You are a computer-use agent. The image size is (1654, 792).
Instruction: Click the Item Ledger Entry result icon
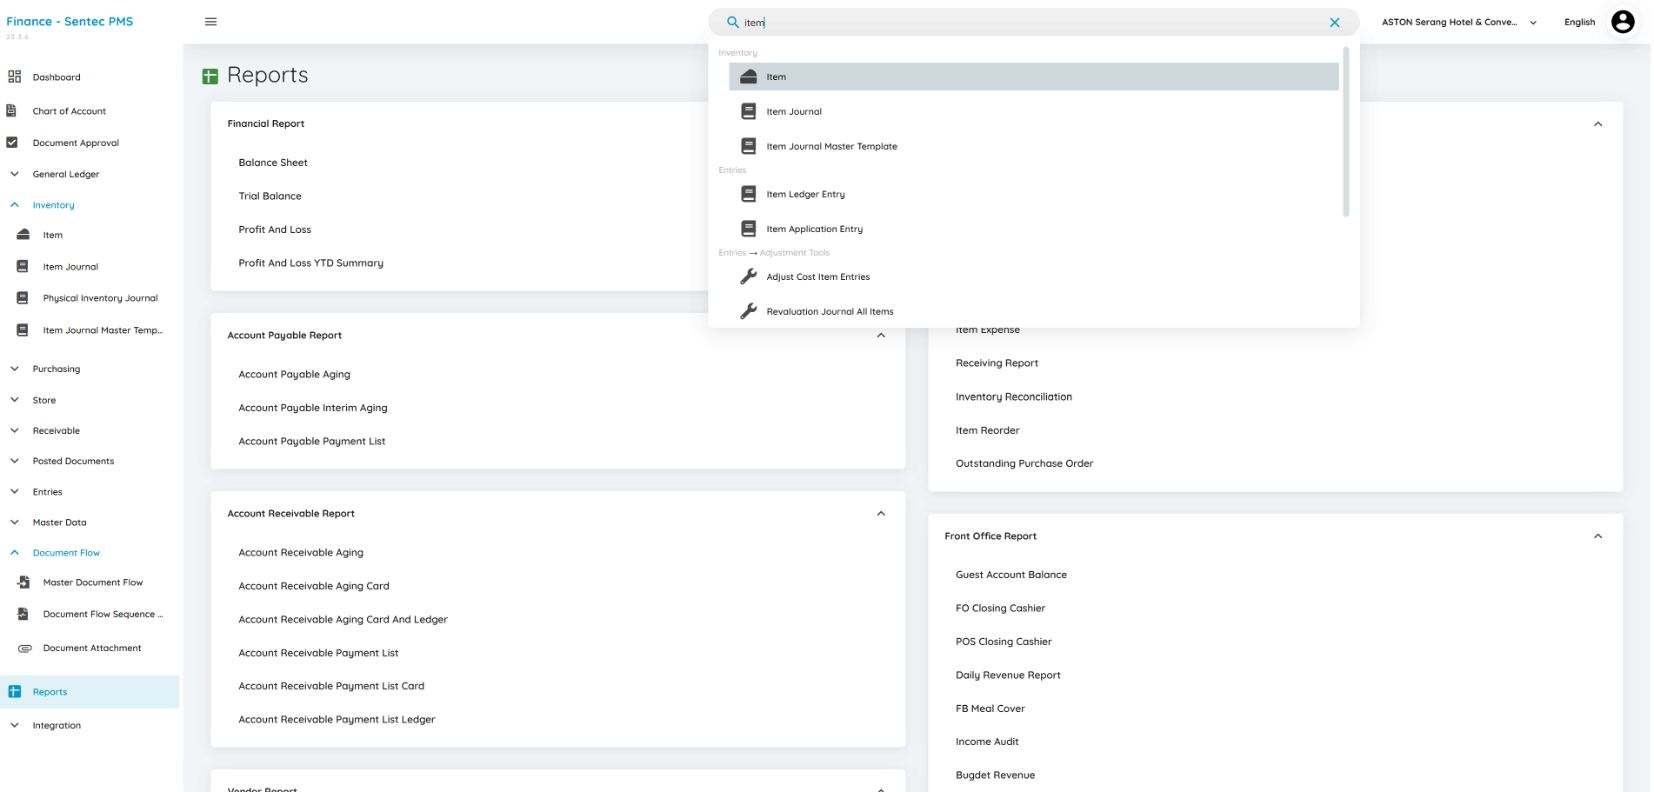tap(748, 194)
